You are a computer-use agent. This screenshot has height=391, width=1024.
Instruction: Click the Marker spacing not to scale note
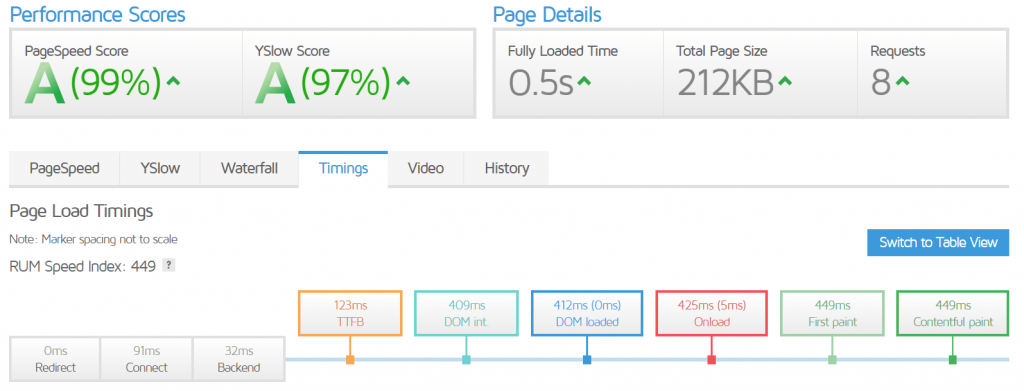[93, 240]
